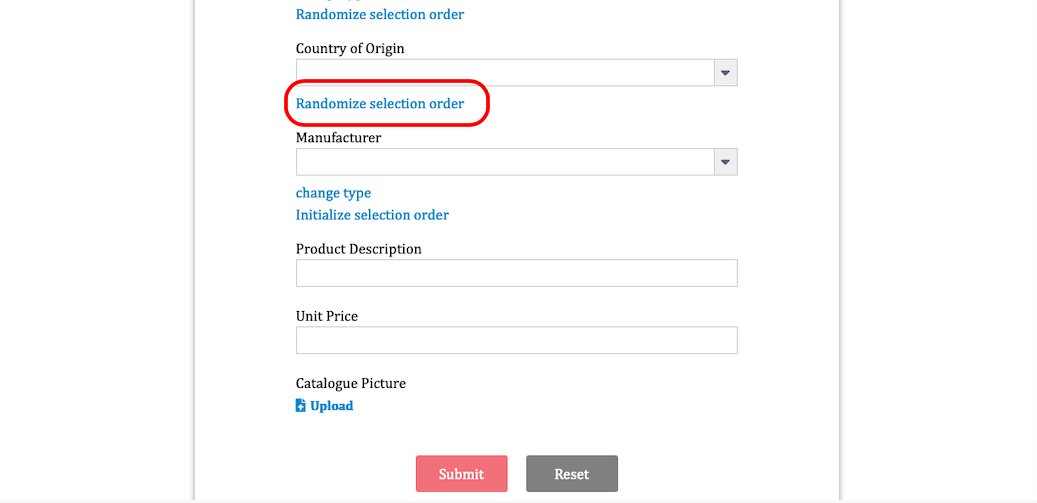Click the Product Description label
The image size is (1037, 503).
[358, 249]
